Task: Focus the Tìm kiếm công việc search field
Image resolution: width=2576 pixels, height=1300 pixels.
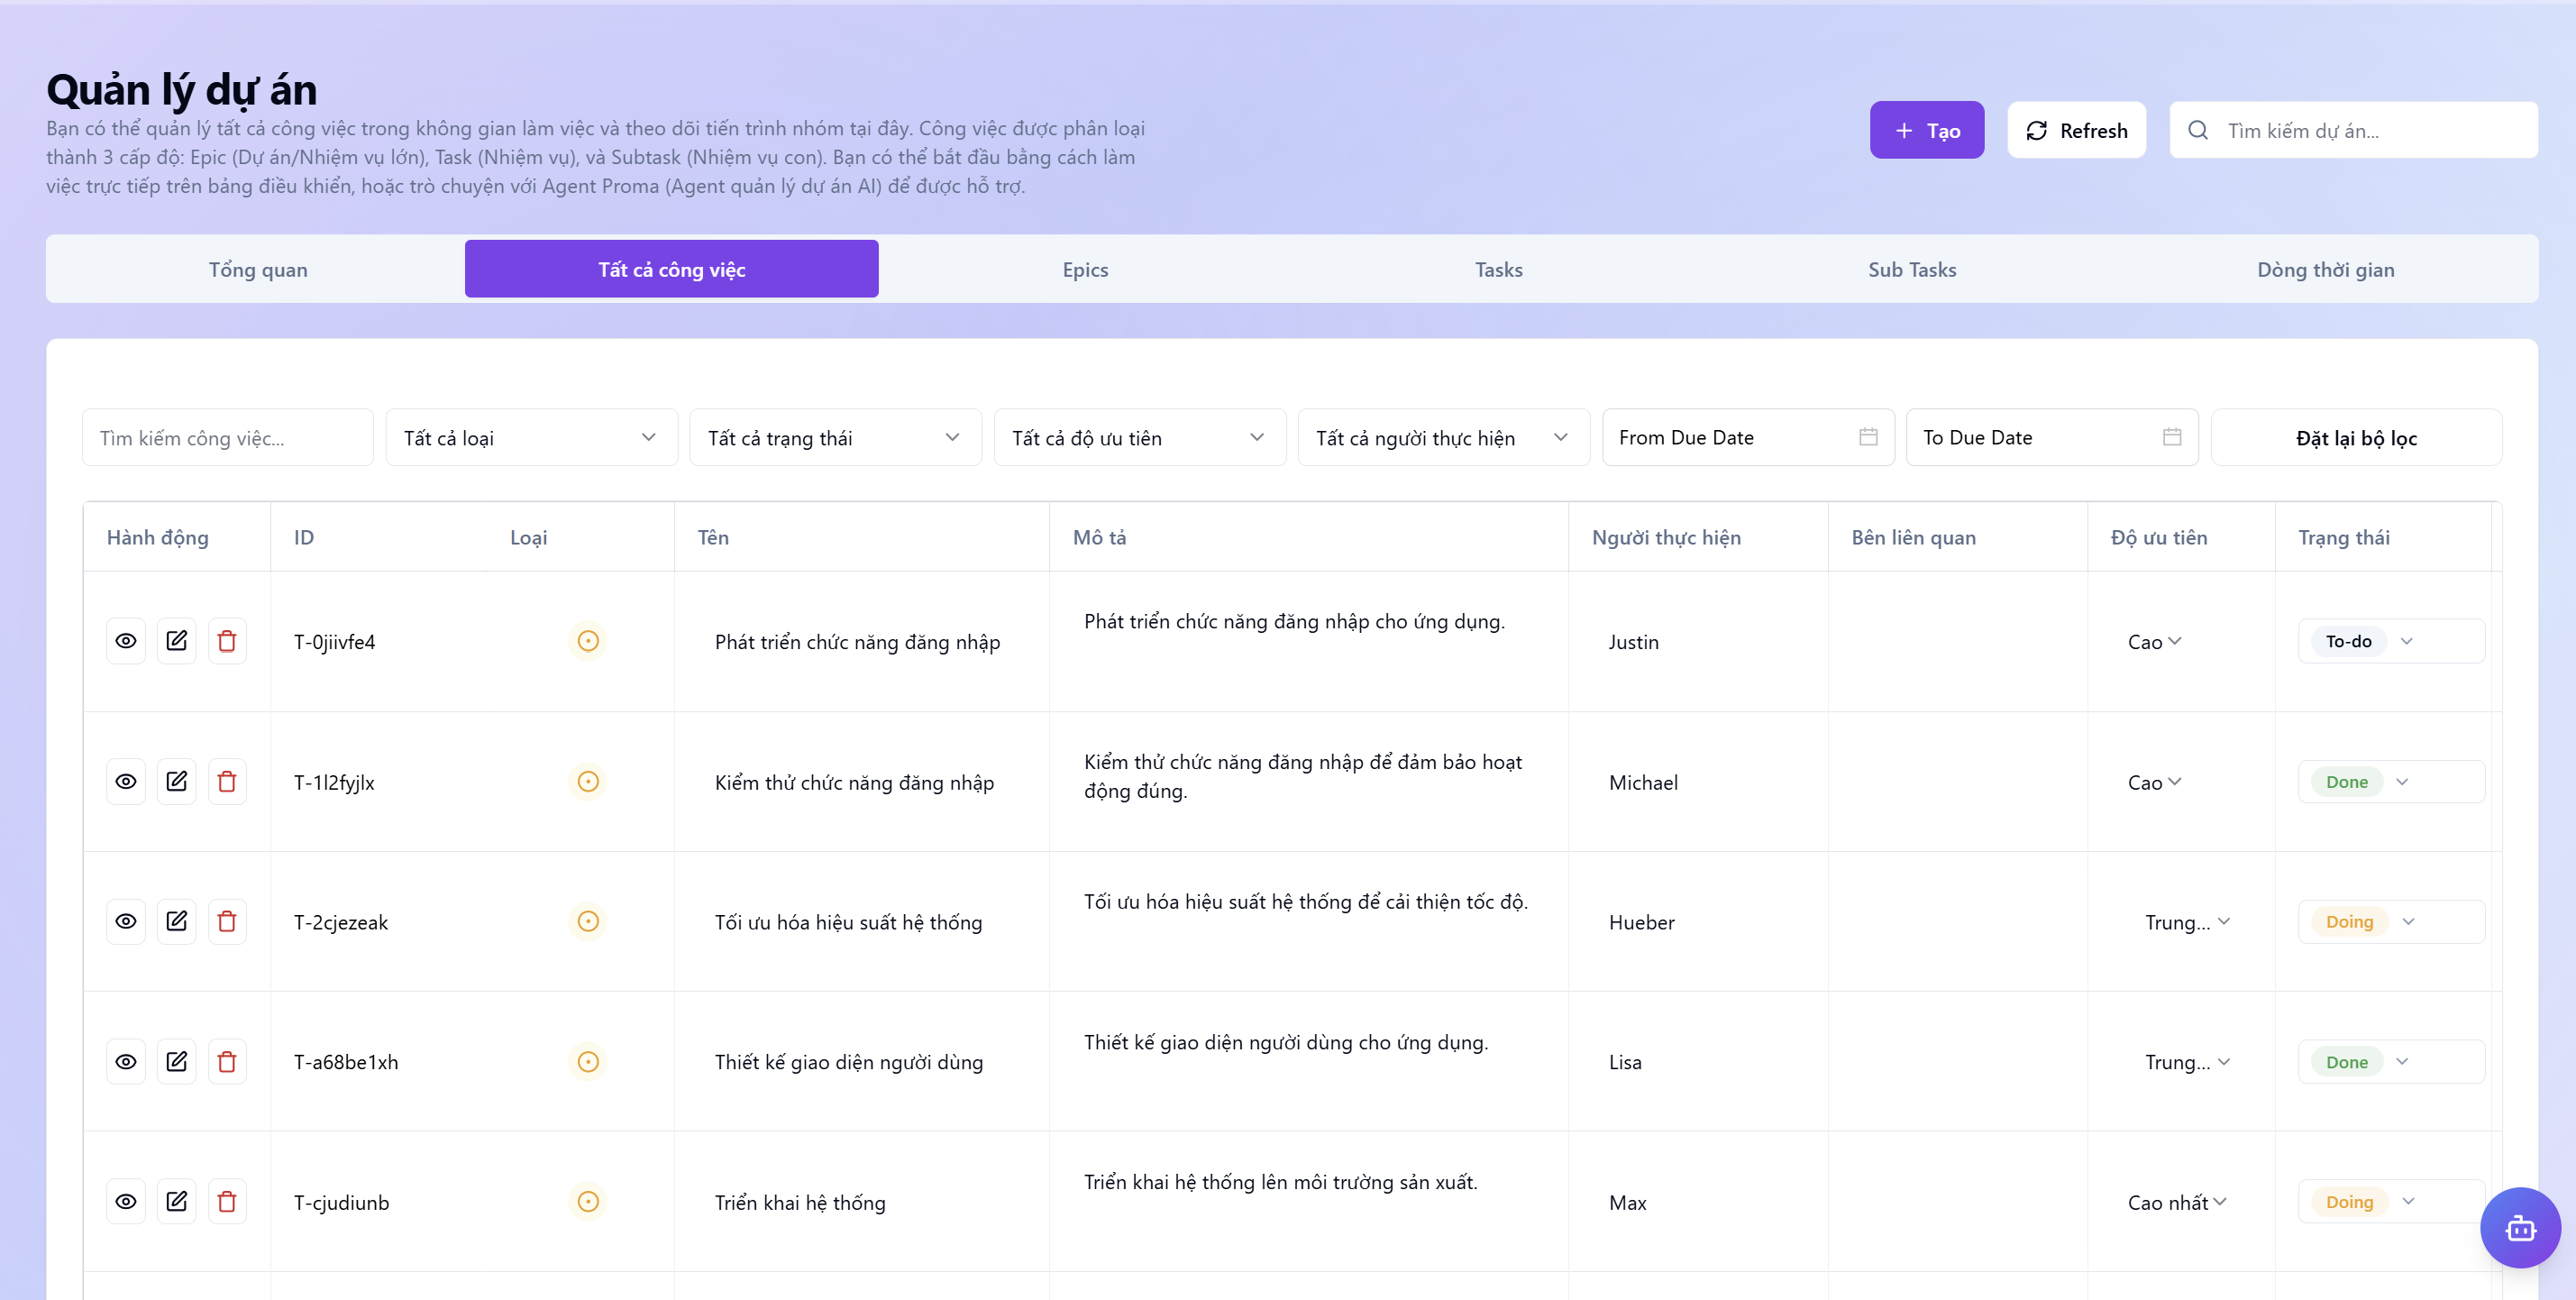Action: point(227,437)
